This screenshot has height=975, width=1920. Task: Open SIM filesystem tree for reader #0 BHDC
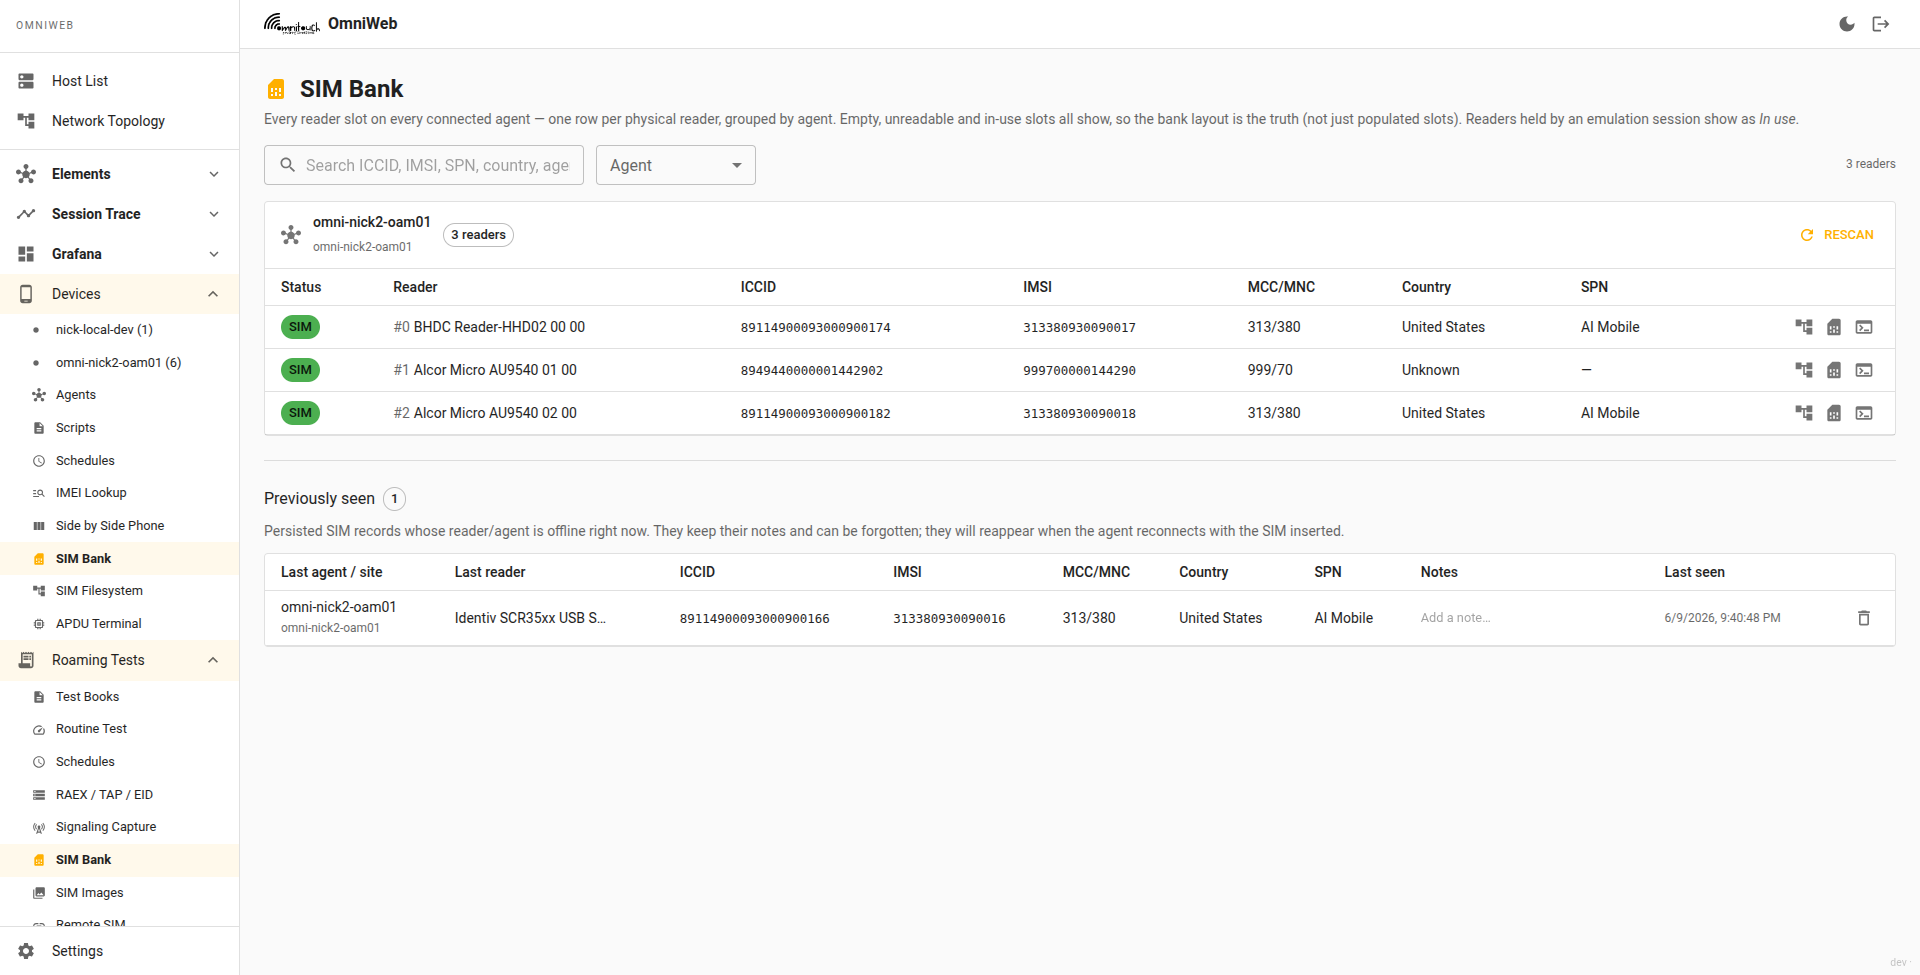coord(1804,327)
